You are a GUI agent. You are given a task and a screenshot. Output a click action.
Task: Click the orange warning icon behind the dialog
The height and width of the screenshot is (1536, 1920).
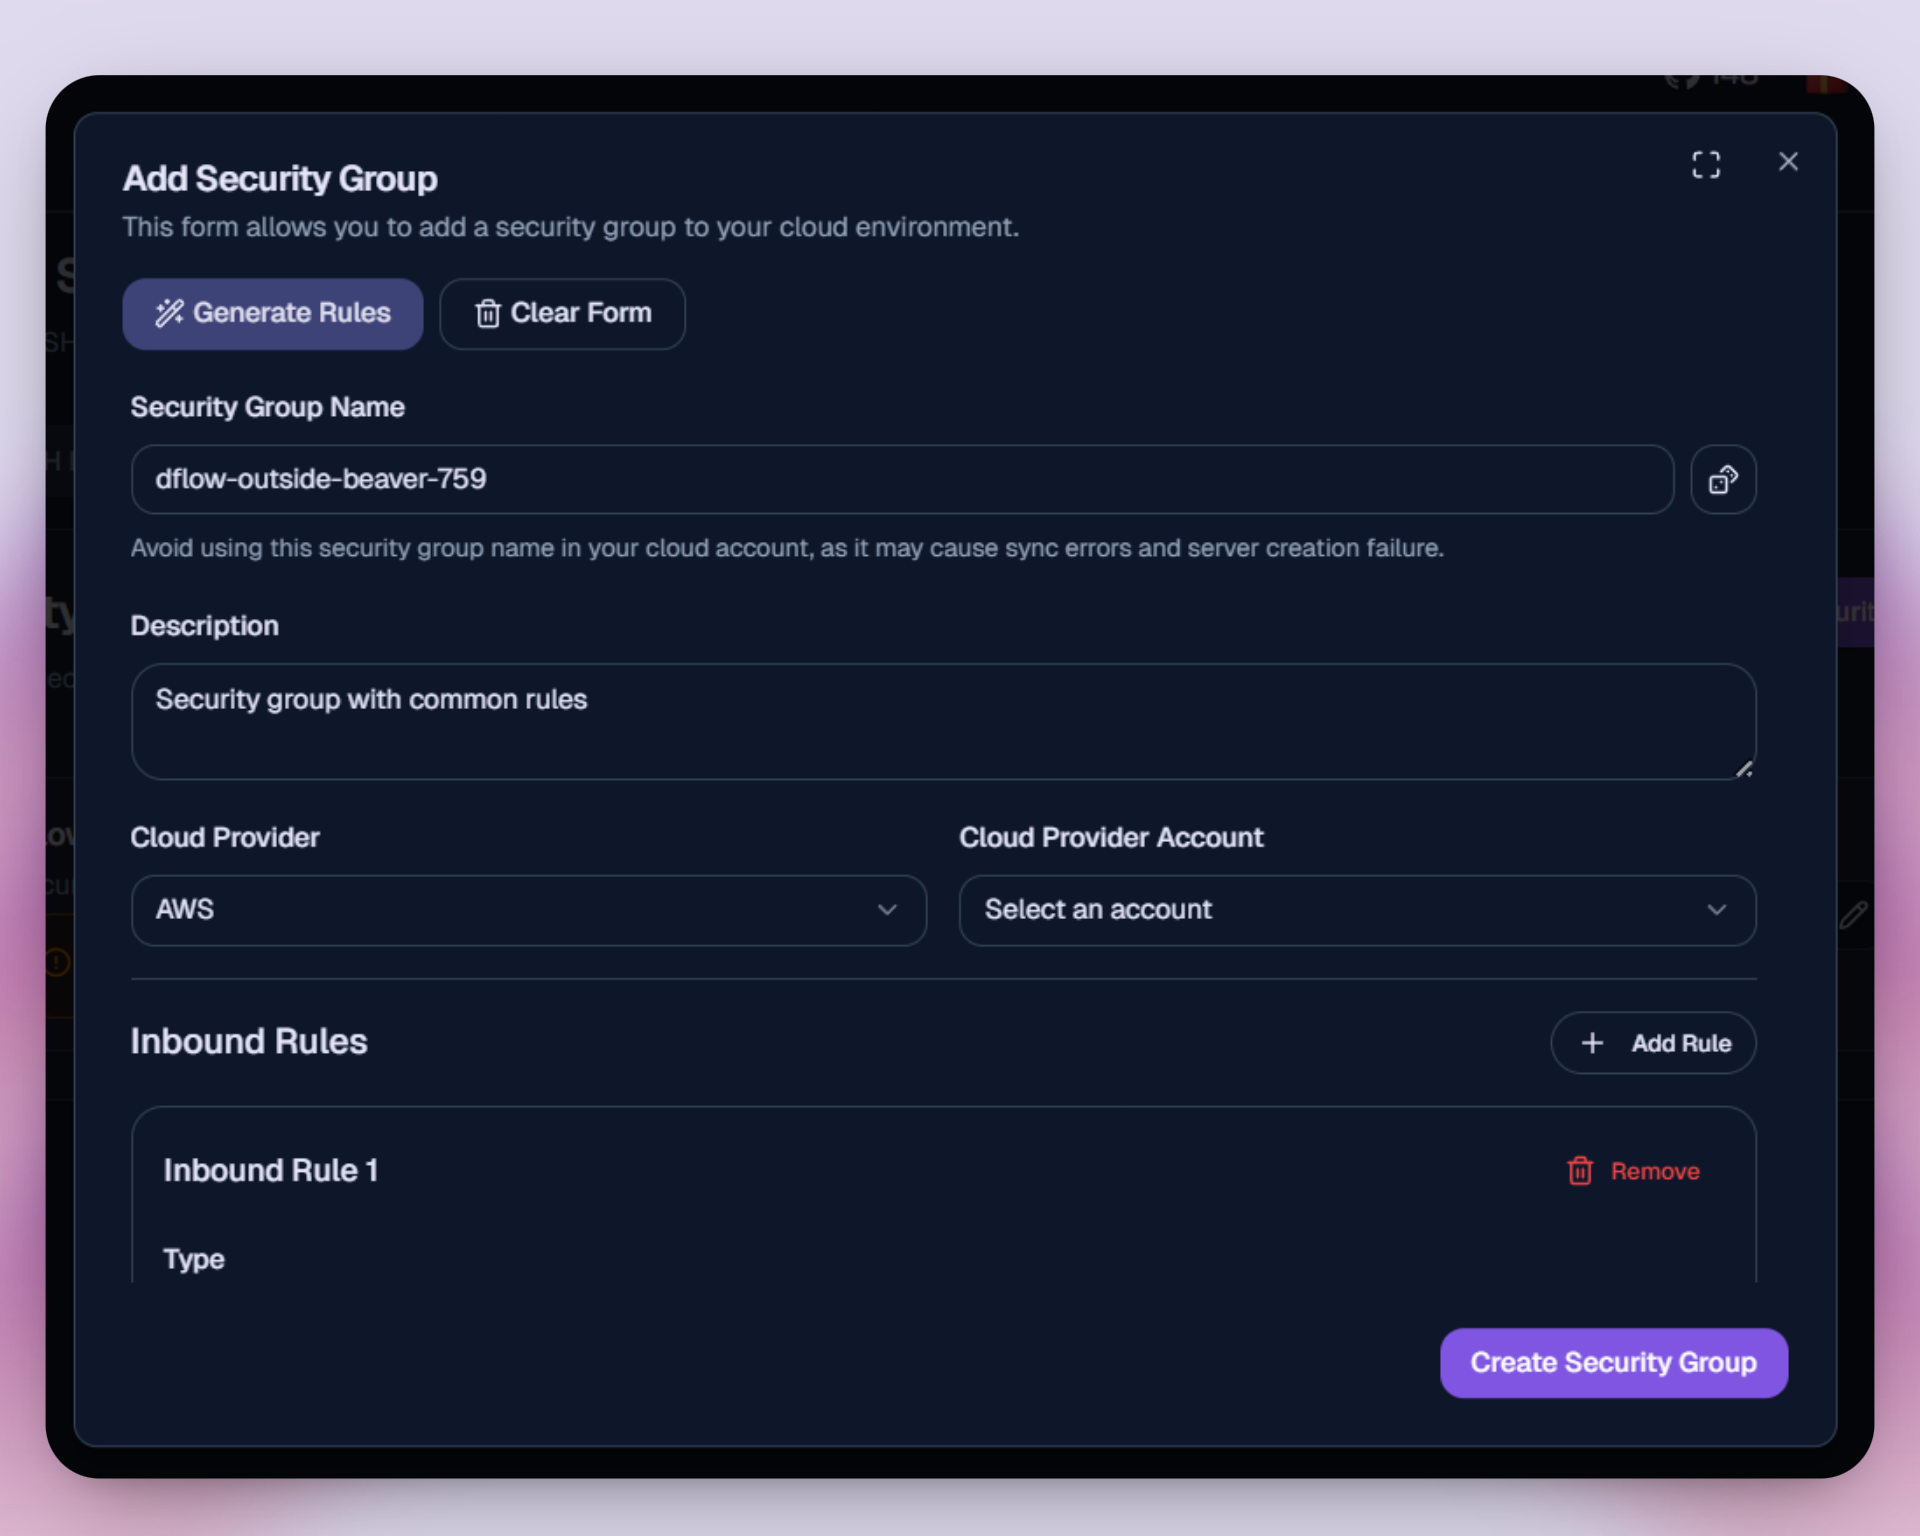point(57,962)
